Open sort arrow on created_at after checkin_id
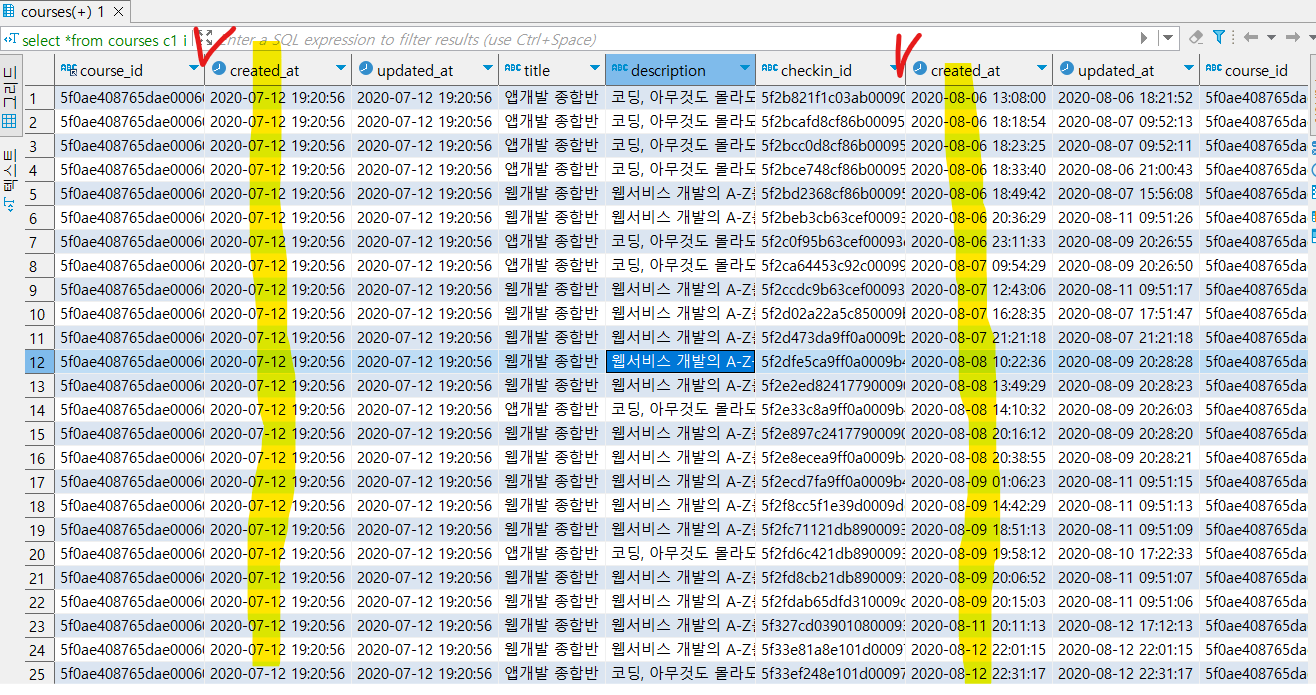The height and width of the screenshot is (695, 1316). [x=1040, y=69]
